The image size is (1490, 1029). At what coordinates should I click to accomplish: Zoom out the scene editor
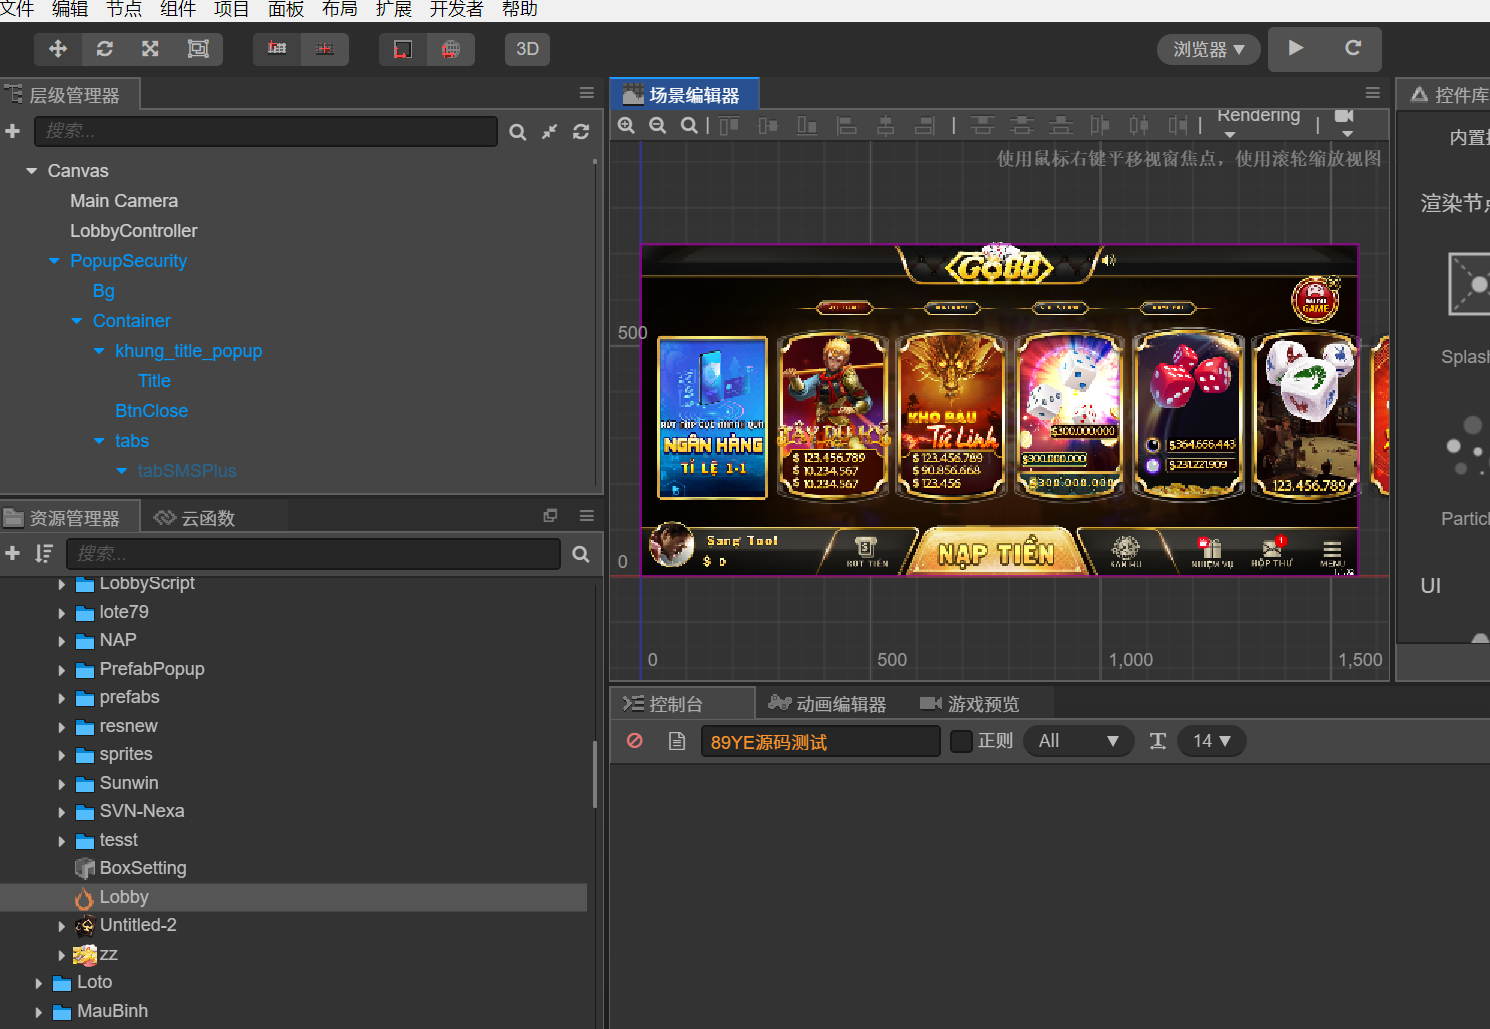click(x=658, y=125)
